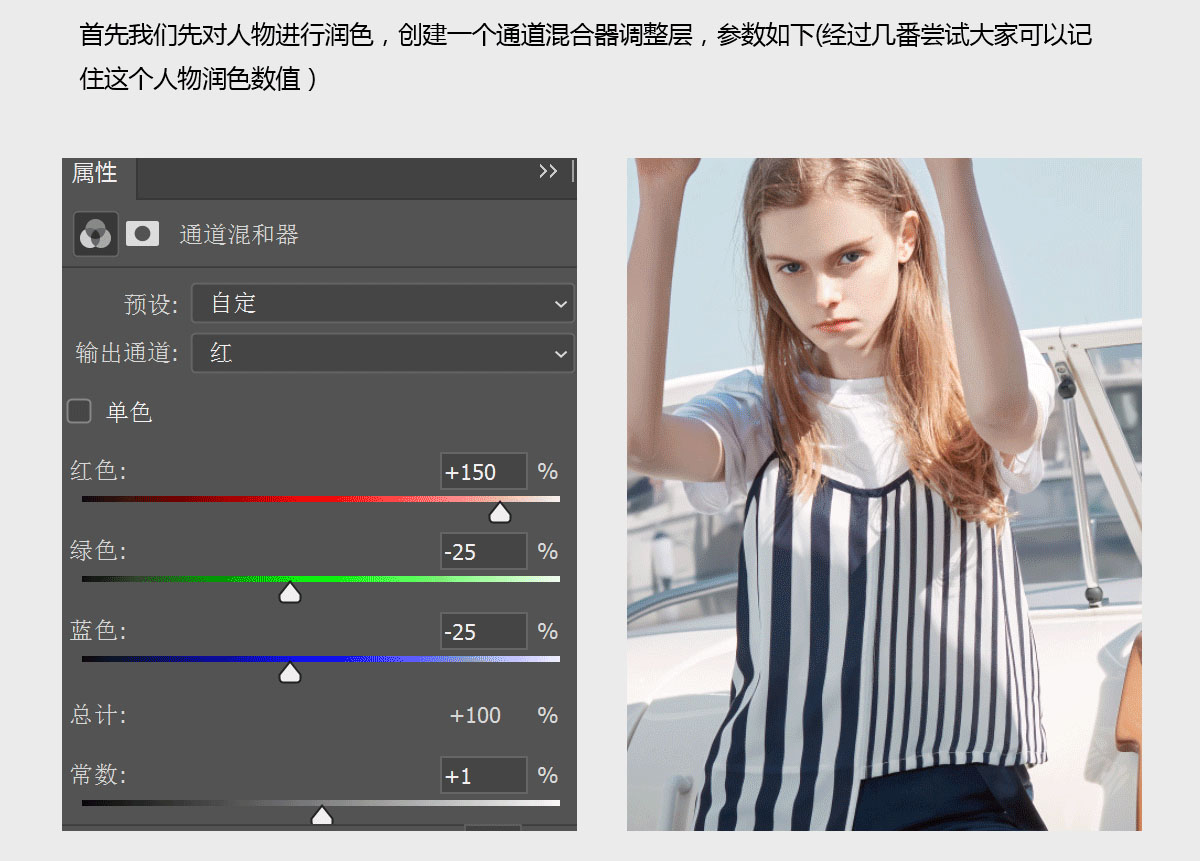Click the 绿色 value field -25
The image size is (1200, 861).
pyautogui.click(x=483, y=551)
